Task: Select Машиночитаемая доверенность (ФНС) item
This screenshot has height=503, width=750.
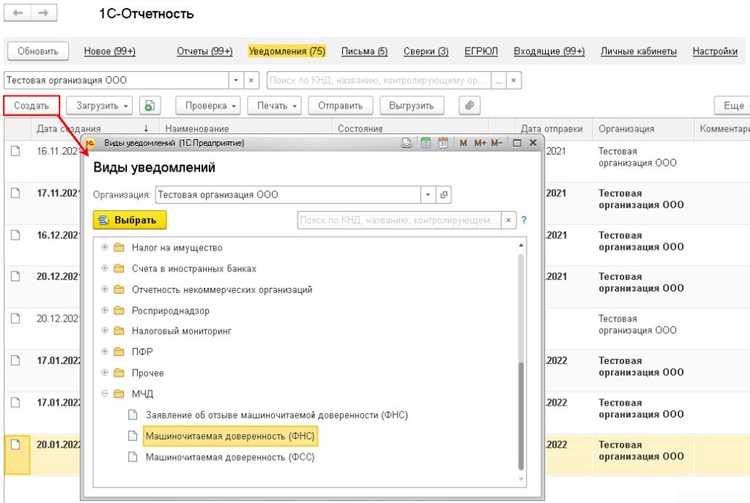Action: 230,436
